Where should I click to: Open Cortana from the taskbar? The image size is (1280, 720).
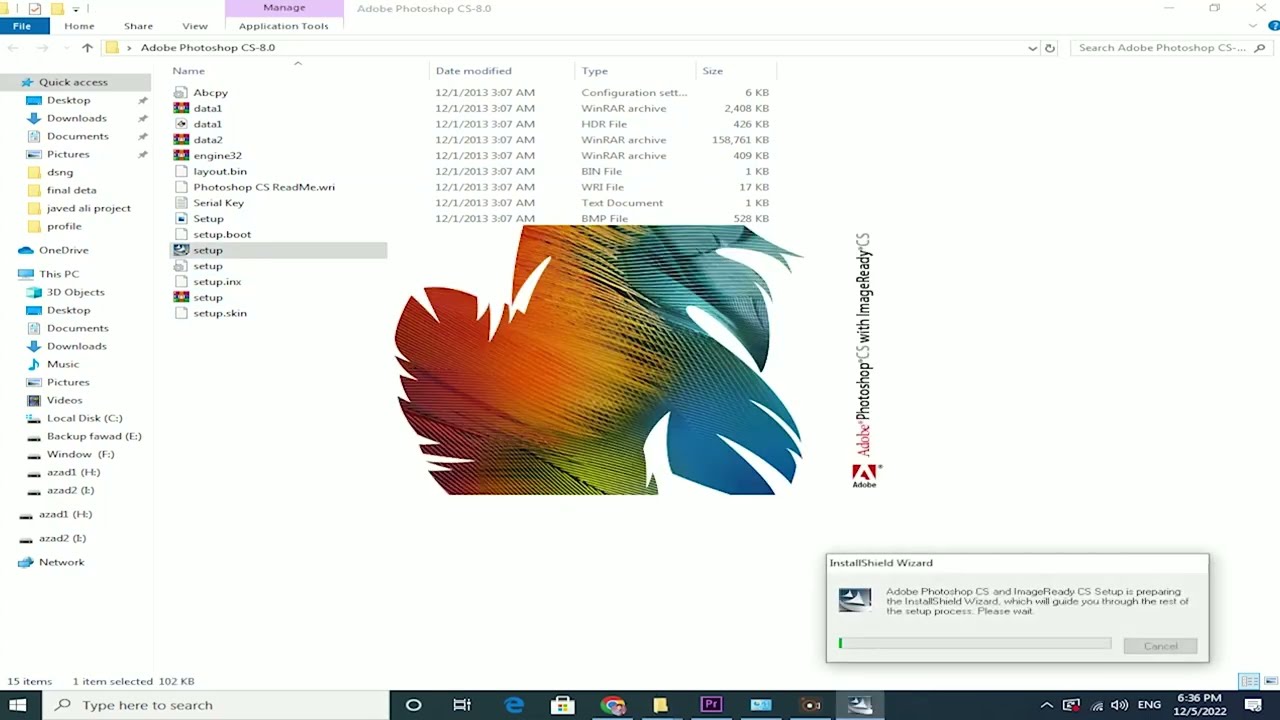pos(413,705)
